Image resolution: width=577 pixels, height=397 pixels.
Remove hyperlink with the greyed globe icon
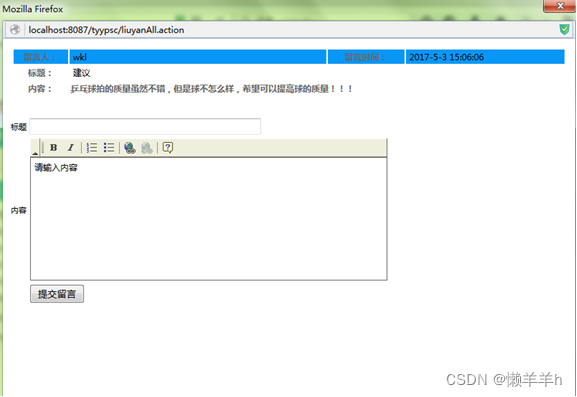(x=147, y=148)
